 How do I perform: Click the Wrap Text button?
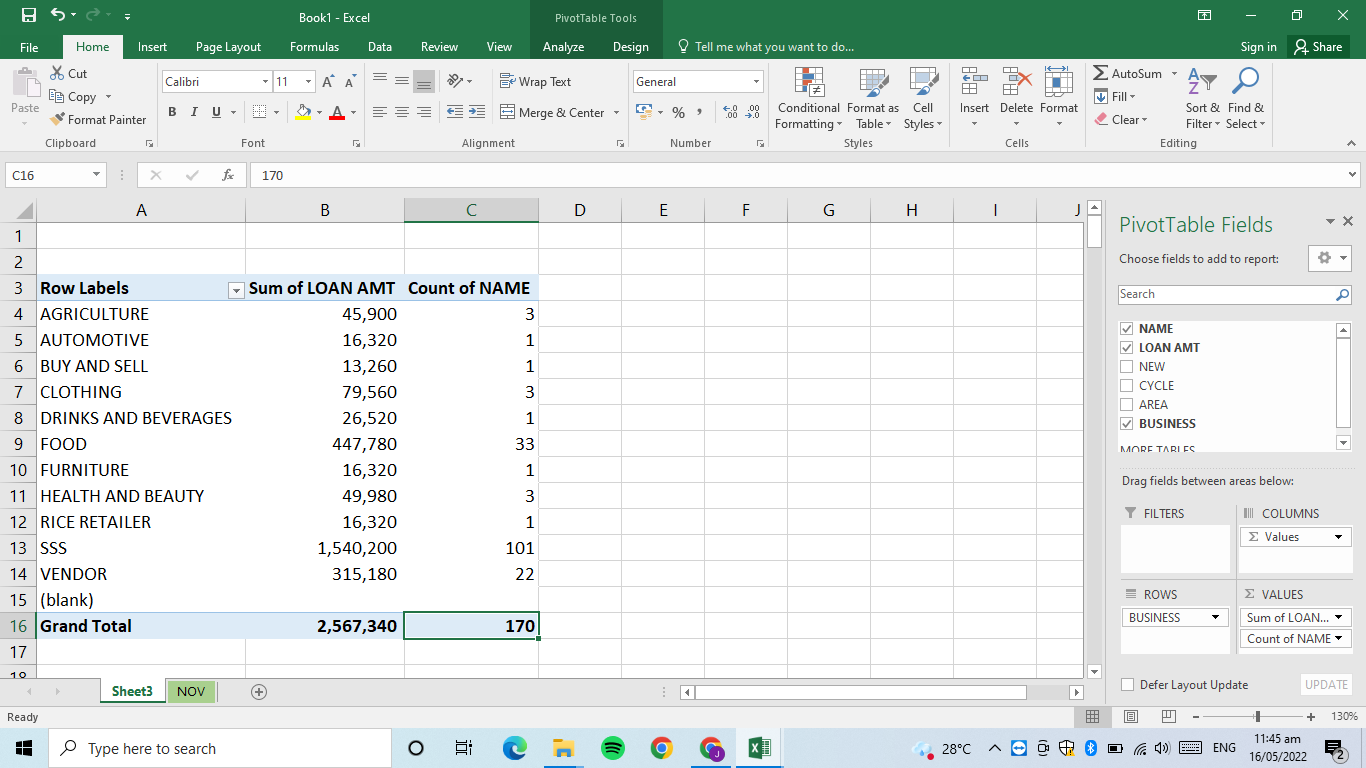coord(536,82)
